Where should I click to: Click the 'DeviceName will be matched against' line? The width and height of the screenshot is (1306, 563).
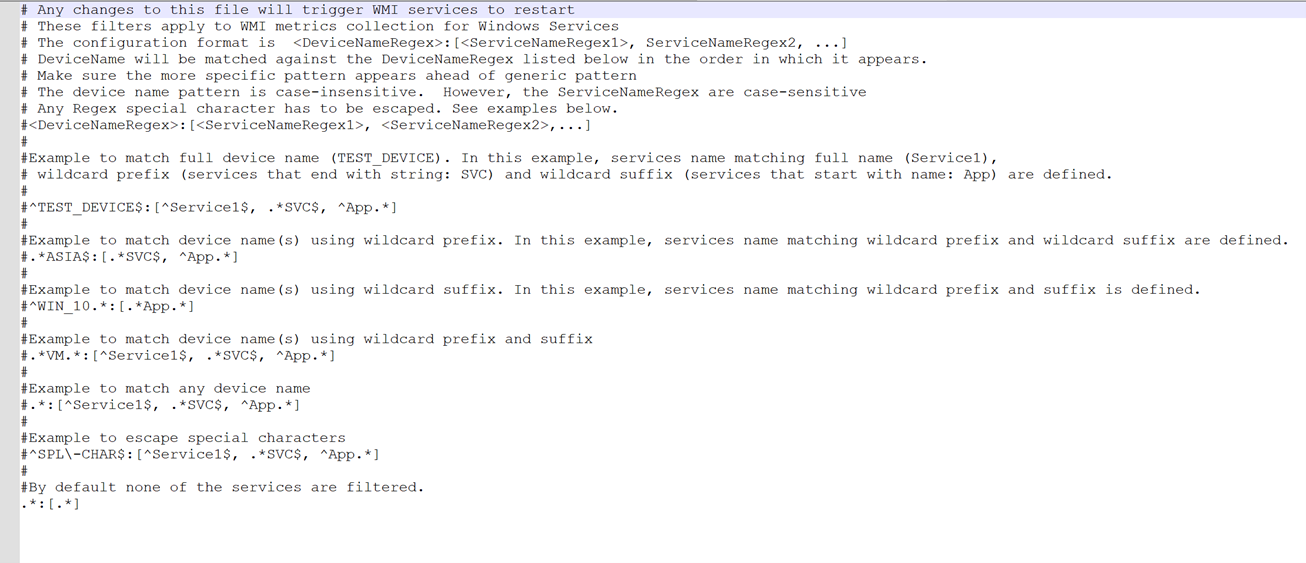click(x=470, y=59)
